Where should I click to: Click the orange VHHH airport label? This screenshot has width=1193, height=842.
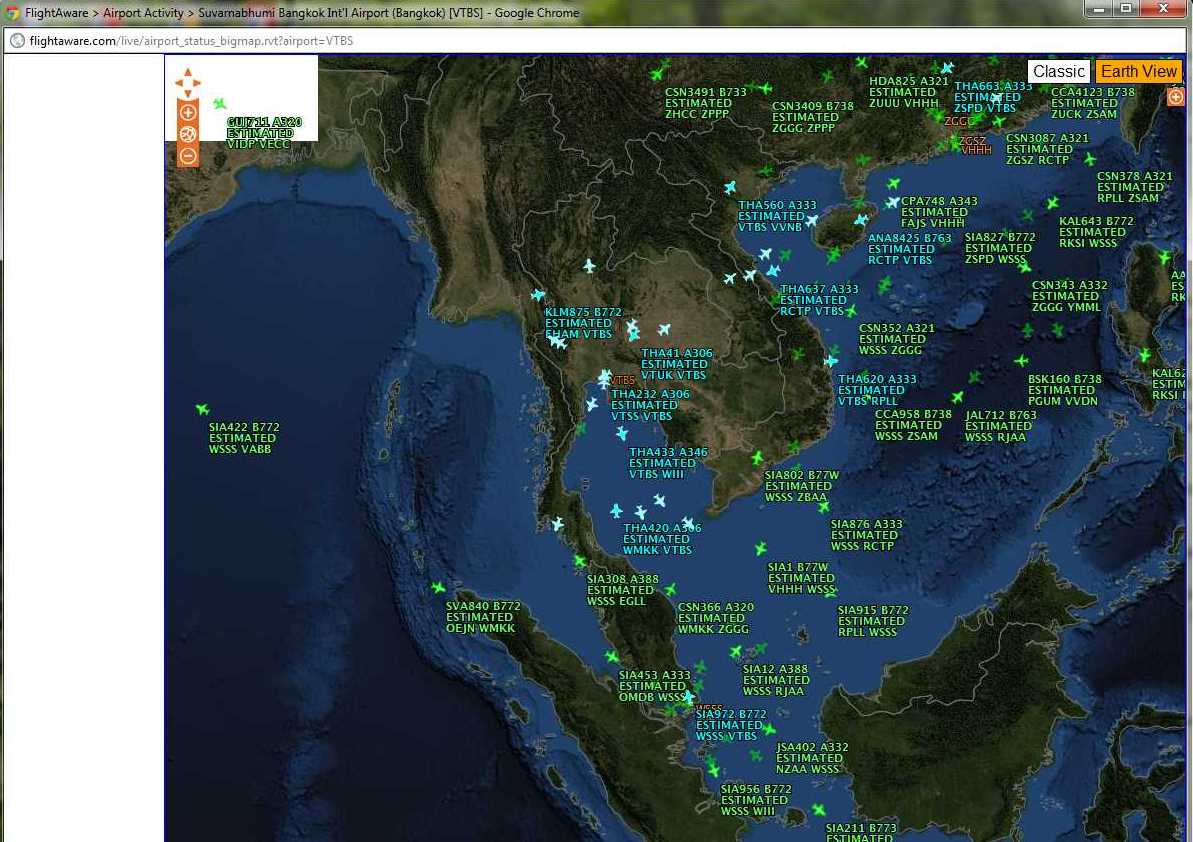pyautogui.click(x=976, y=151)
